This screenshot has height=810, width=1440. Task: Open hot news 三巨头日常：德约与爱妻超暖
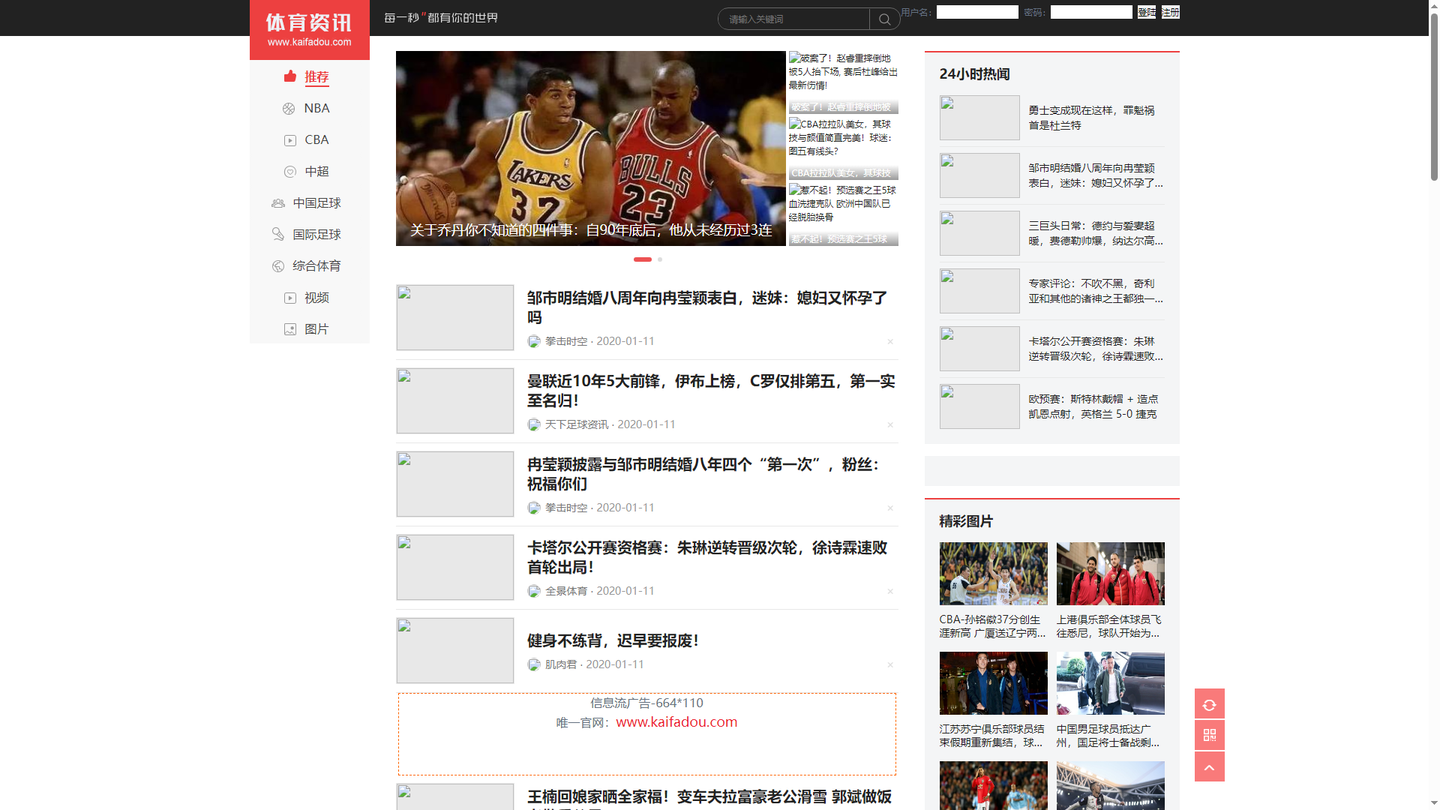click(x=1096, y=233)
